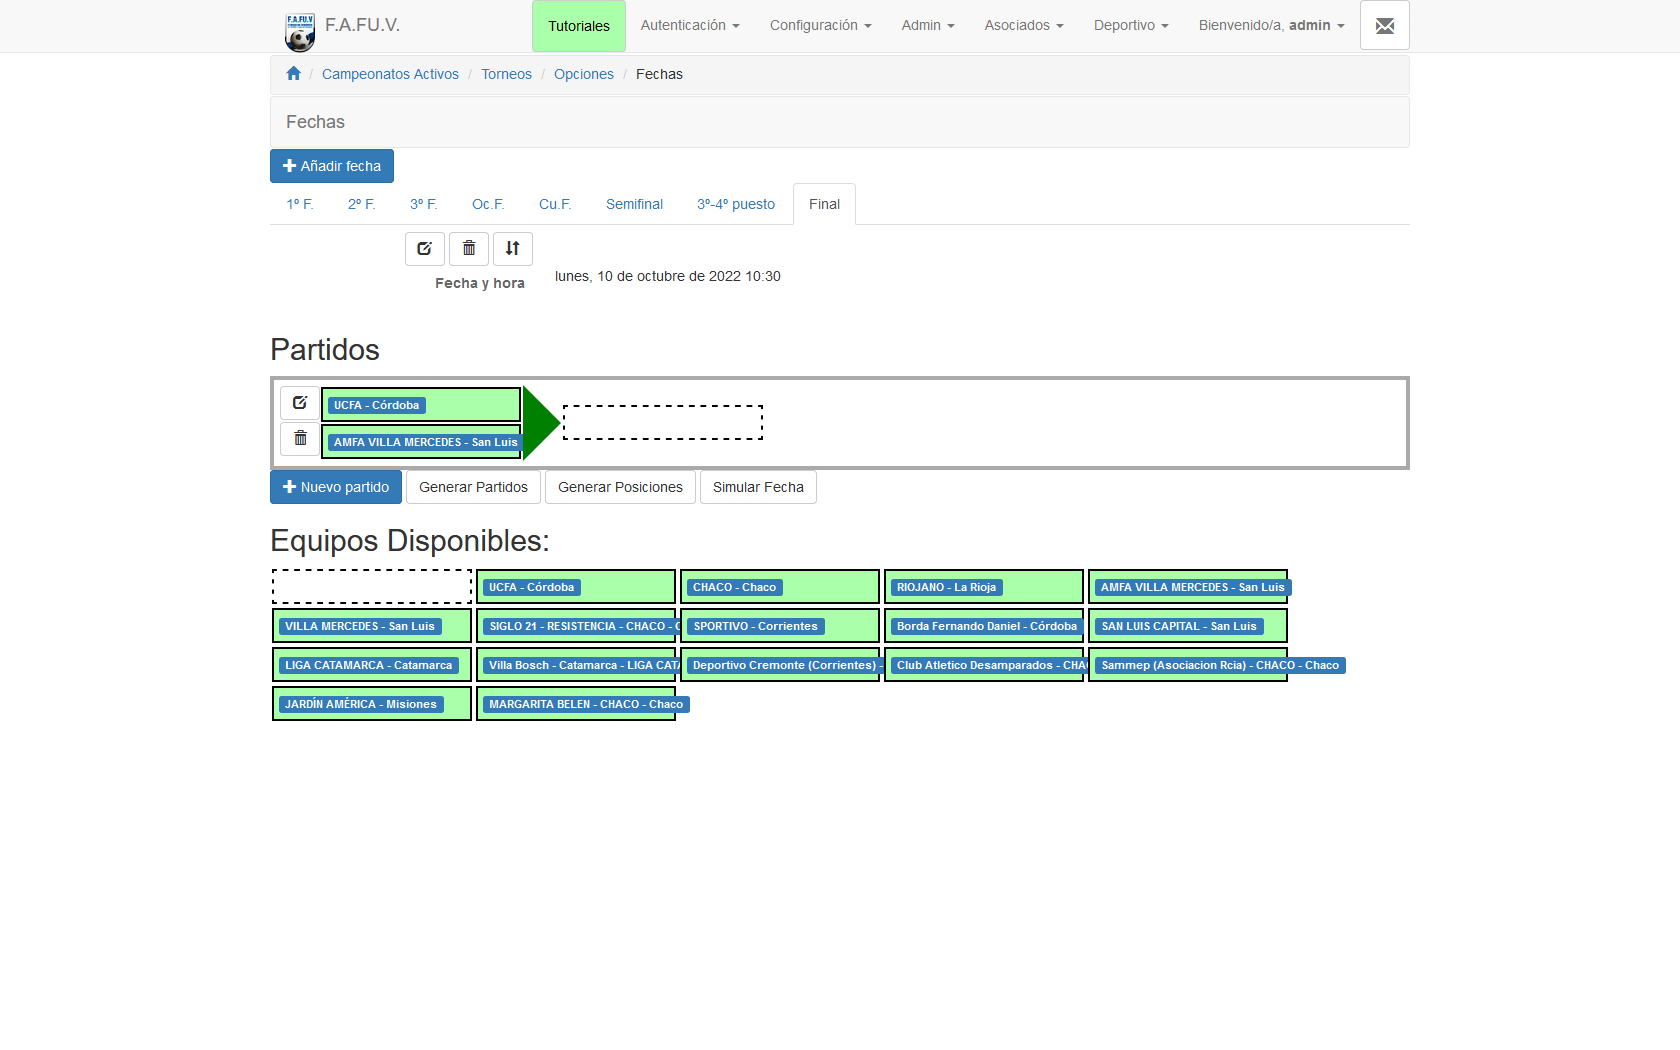Select the RIOJANO - La Rioja team
The image size is (1680, 1050).
946,588
